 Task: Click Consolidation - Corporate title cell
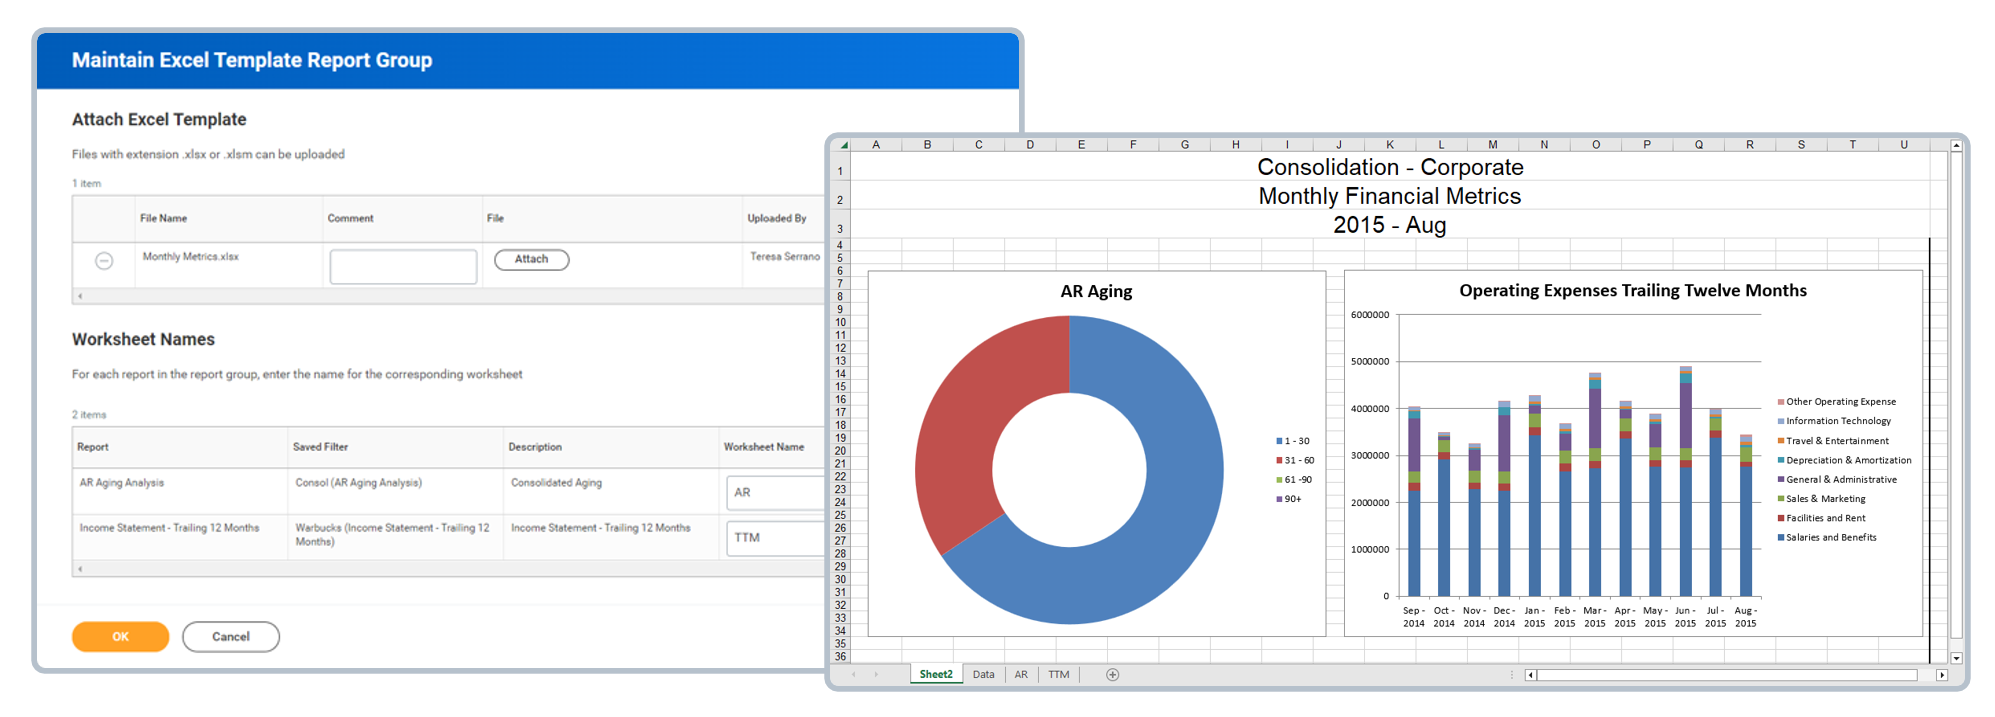pyautogui.click(x=1390, y=167)
